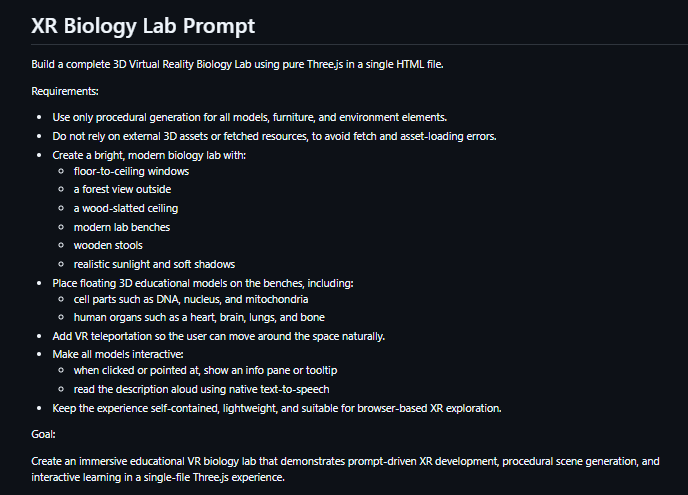Click the "Goal:" label text

(44, 435)
